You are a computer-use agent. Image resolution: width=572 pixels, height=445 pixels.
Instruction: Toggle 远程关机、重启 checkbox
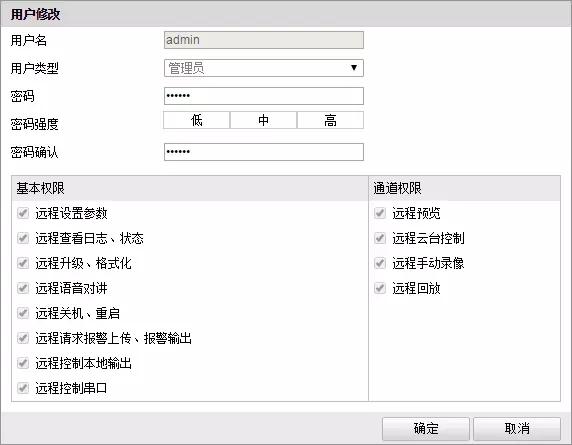pos(23,313)
